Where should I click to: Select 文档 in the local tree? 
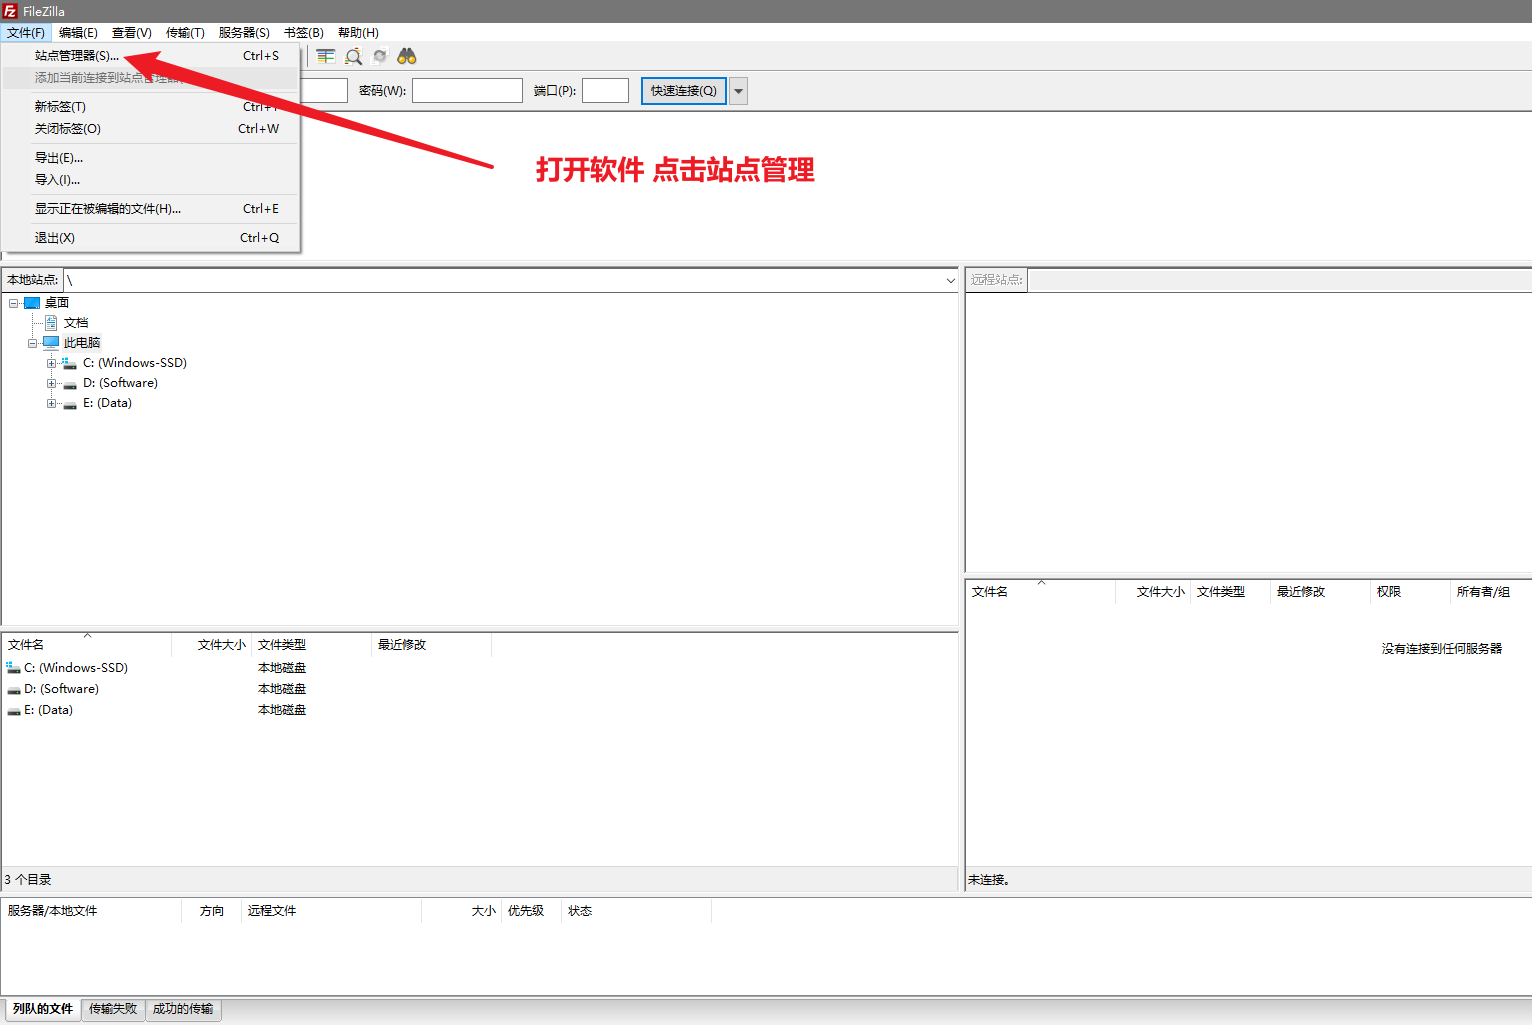click(76, 323)
